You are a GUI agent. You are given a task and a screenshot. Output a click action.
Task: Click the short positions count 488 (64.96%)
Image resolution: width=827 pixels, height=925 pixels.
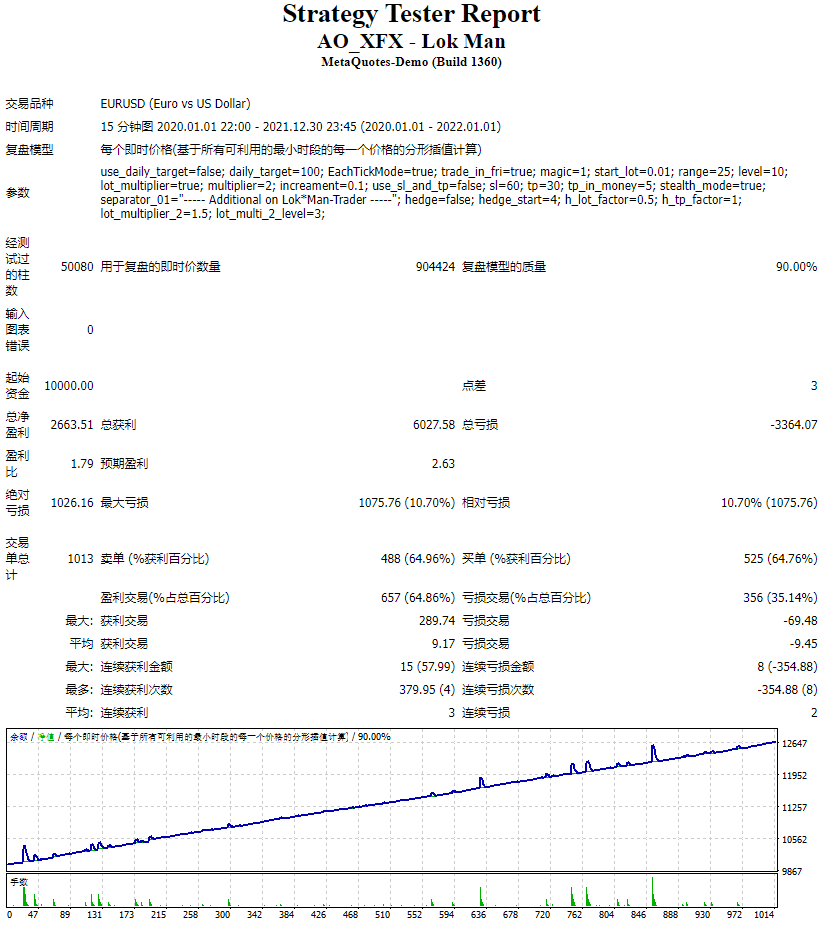[415, 558]
